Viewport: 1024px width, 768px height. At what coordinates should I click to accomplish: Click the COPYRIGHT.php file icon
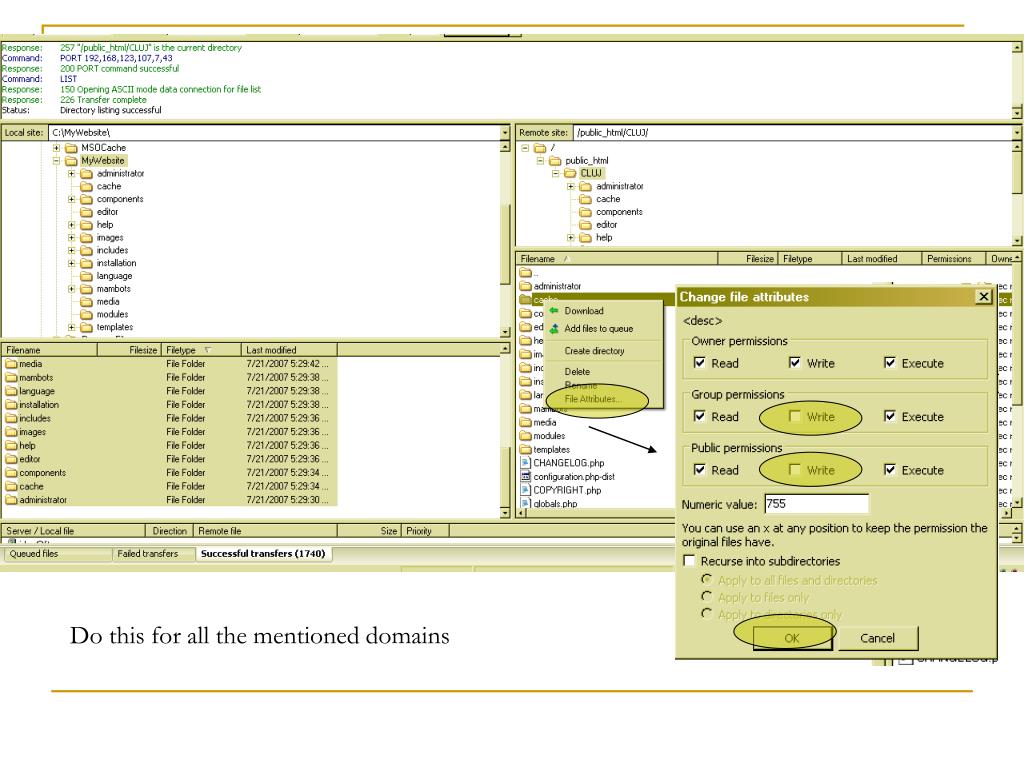[x=526, y=490]
